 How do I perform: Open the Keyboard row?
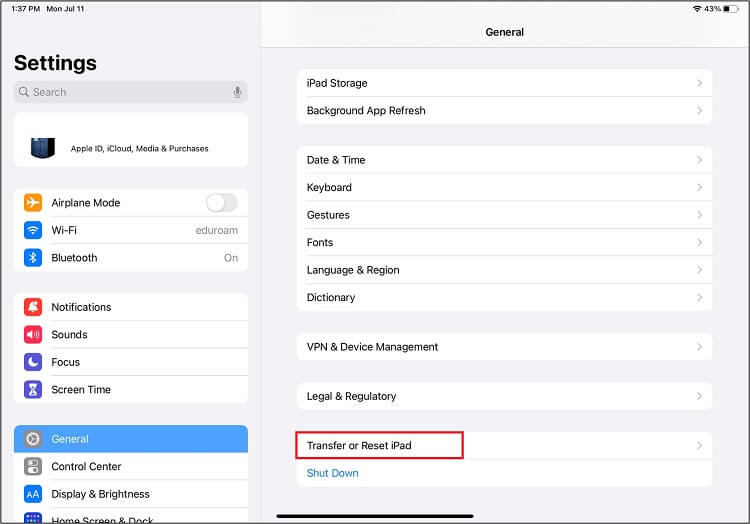505,187
